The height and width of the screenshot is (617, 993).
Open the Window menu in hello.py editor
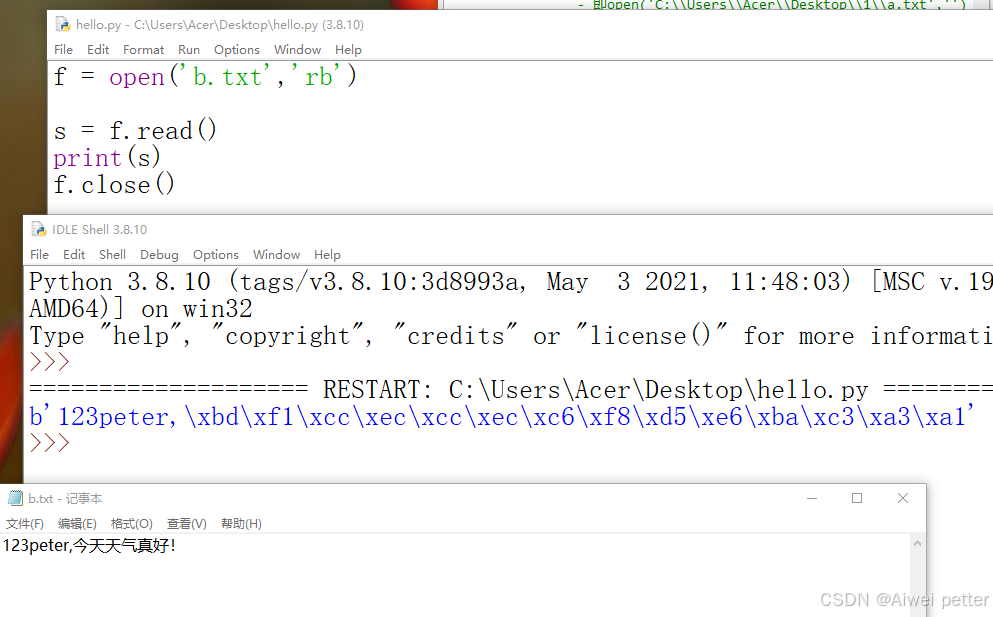pyautogui.click(x=297, y=49)
